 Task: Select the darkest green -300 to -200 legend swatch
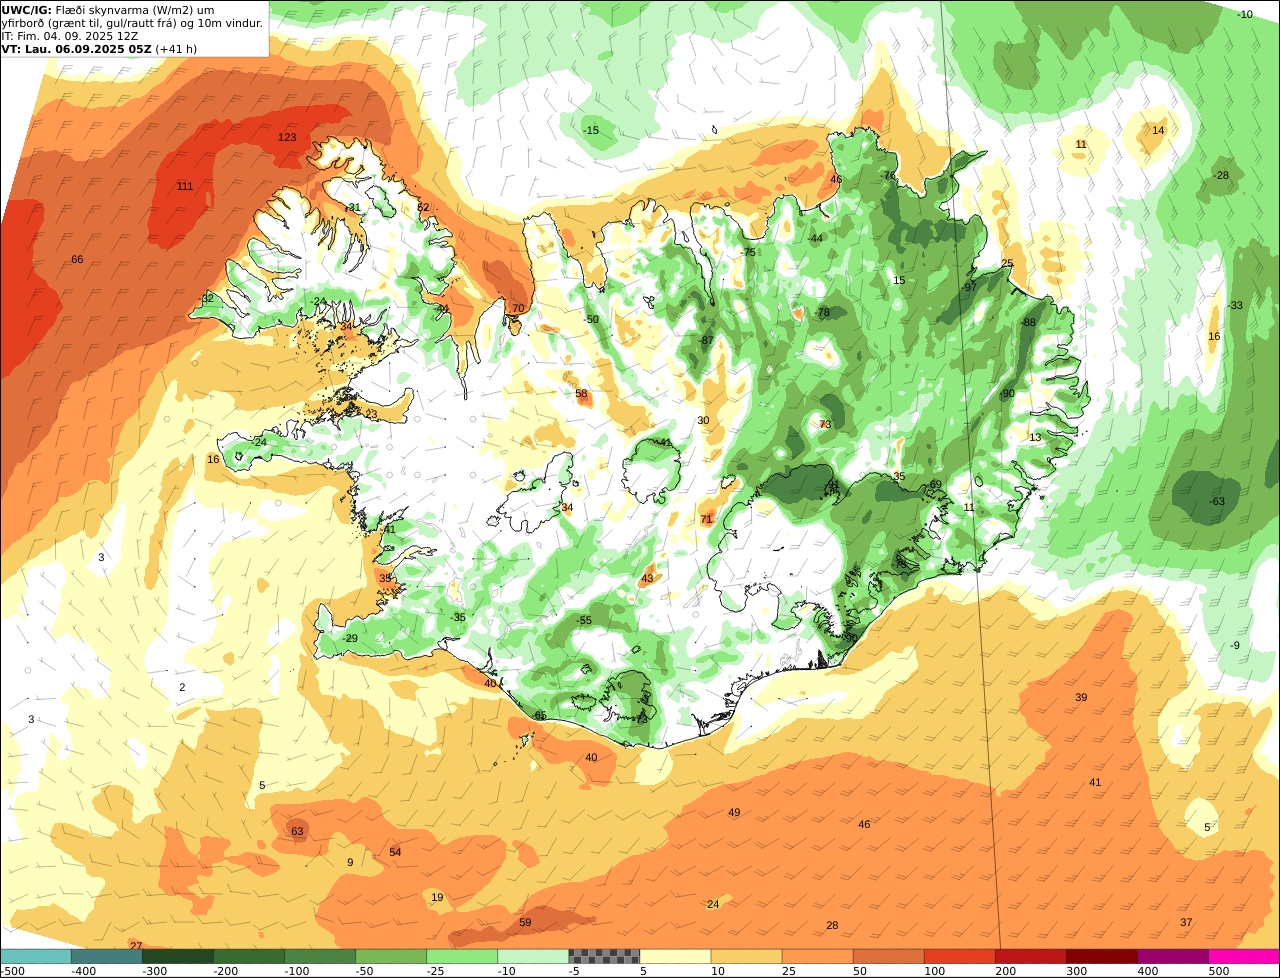coord(178,956)
